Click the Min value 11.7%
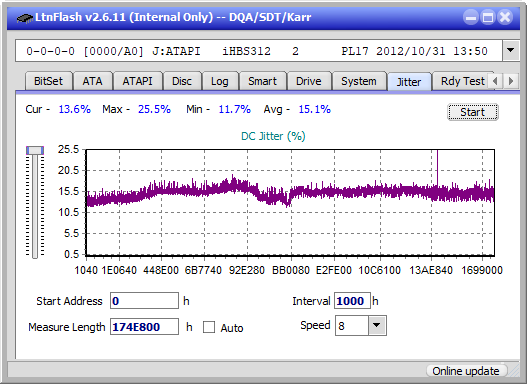Screen dimensions: 527x384 [x=235, y=109]
